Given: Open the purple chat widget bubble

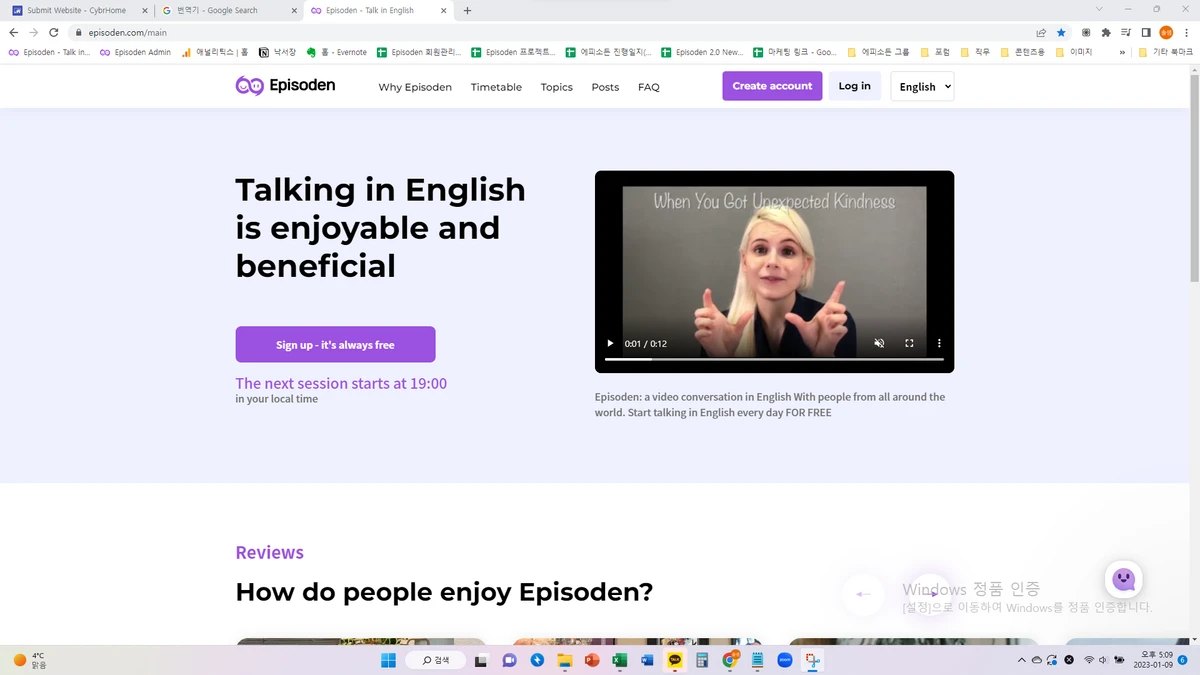Looking at the screenshot, I should tap(1124, 579).
